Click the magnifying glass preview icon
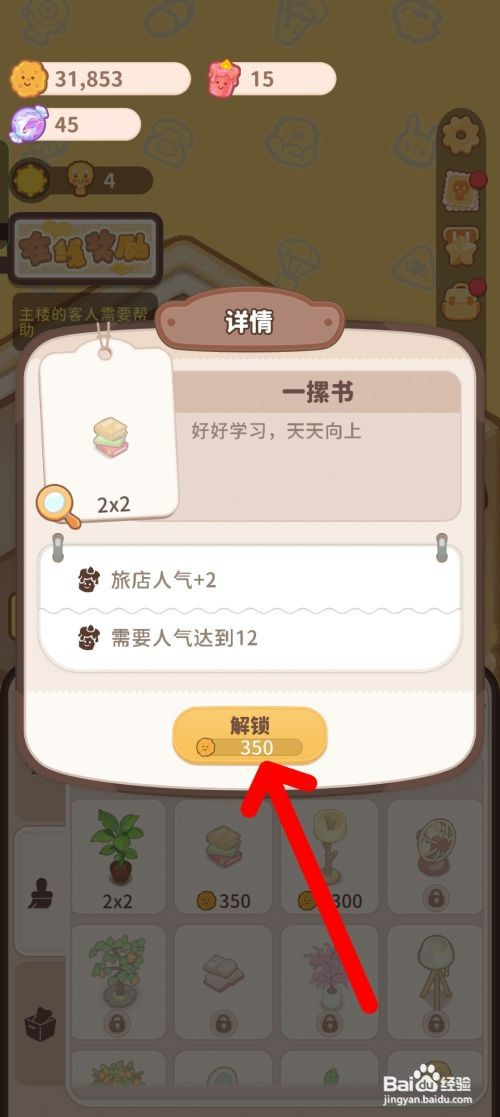The width and height of the screenshot is (500, 1117). (58, 506)
